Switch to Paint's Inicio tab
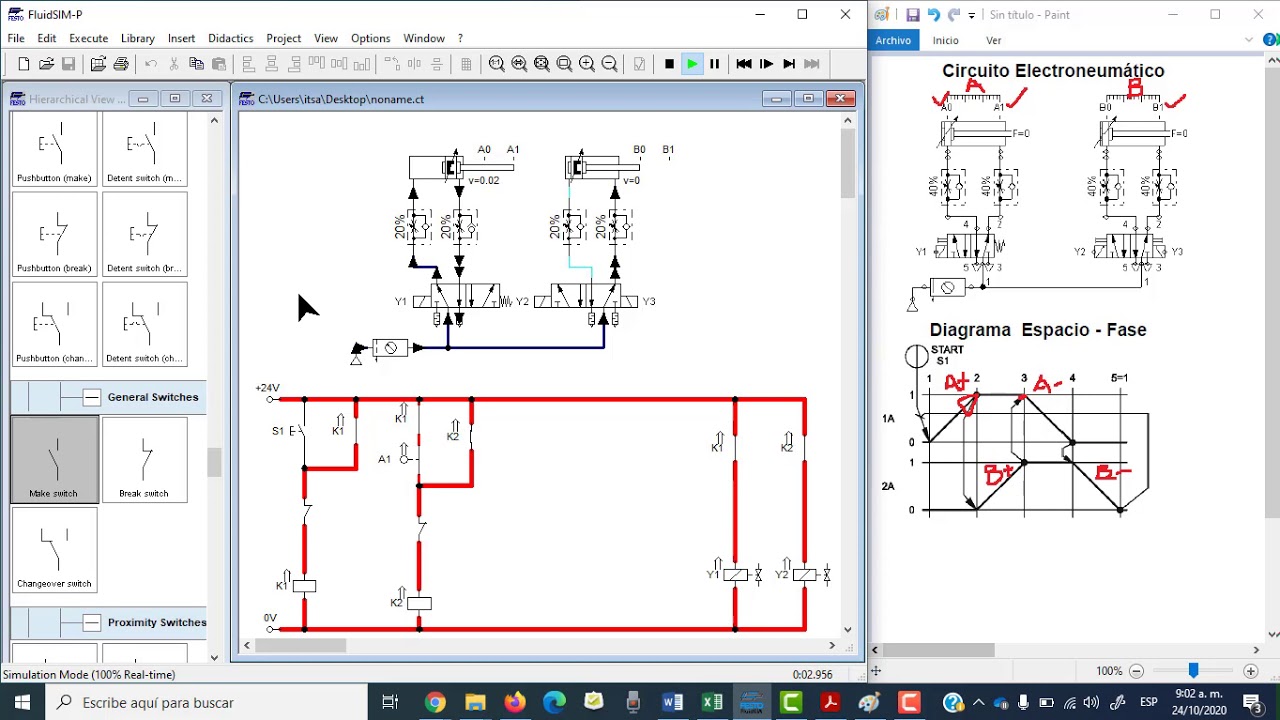The image size is (1280, 720). pos(945,40)
